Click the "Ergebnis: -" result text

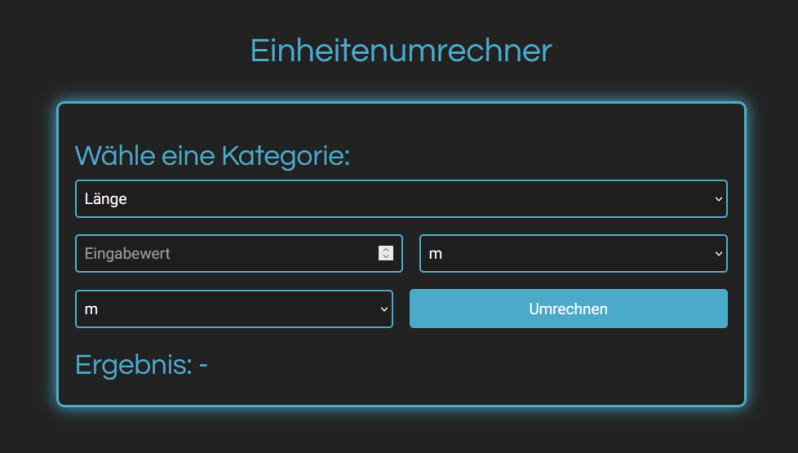tap(141, 366)
